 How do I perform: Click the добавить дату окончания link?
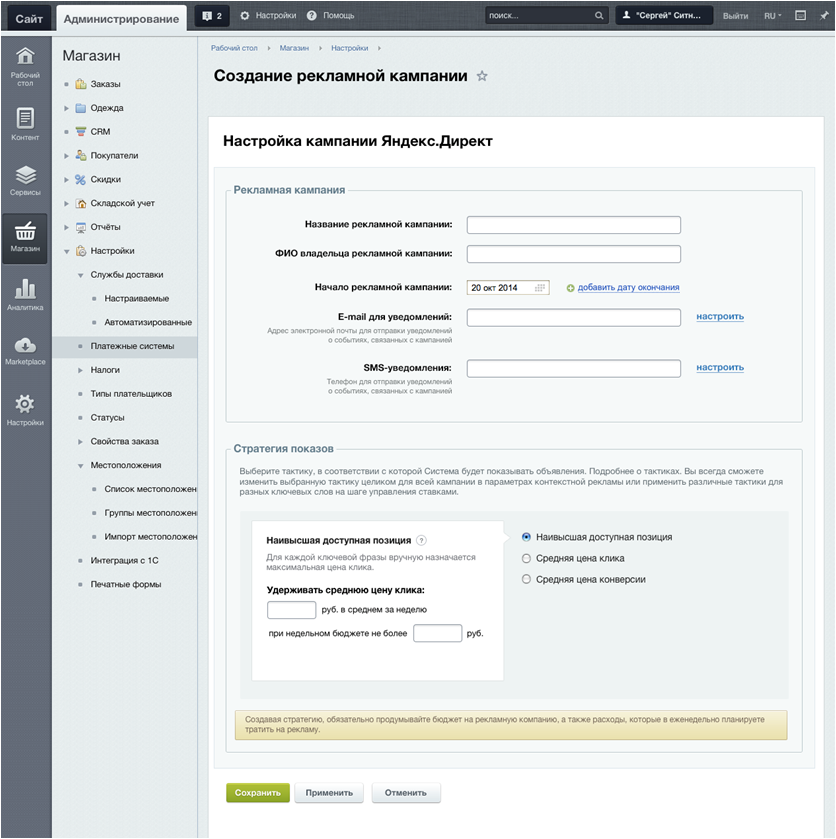point(628,287)
